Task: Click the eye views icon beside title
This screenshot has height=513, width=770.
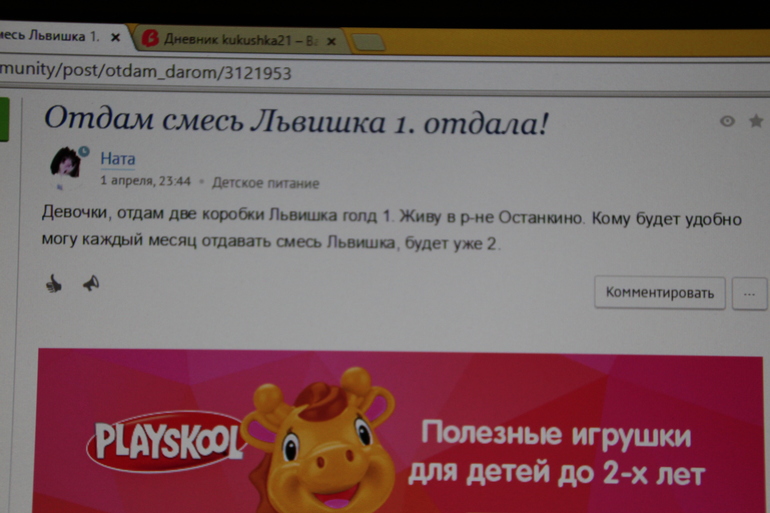Action: [x=727, y=121]
